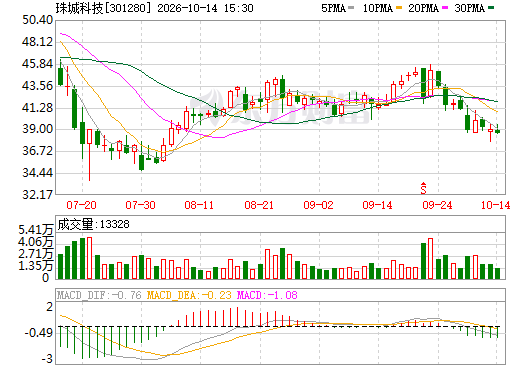Click the tallest red volume bar near 09-24
Viewport: 520px width, 365px height.
(x=430, y=259)
